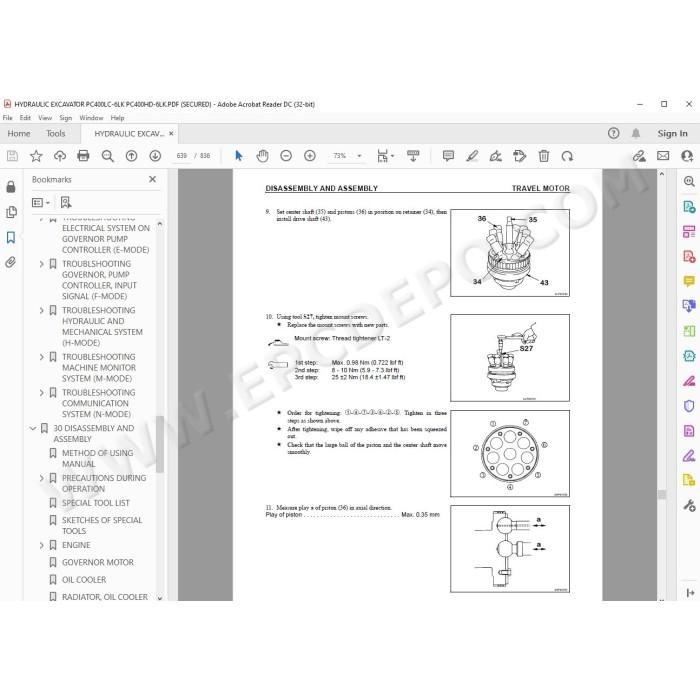Close the Bookmarks panel
Viewport: 700px width, 700px height.
[152, 179]
